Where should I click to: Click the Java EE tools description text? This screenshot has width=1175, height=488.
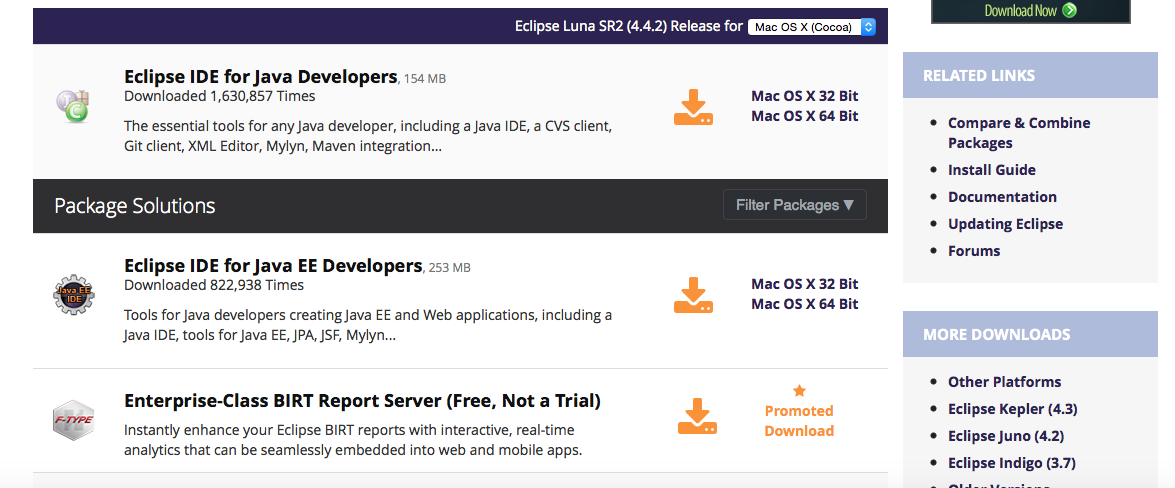[x=368, y=325]
